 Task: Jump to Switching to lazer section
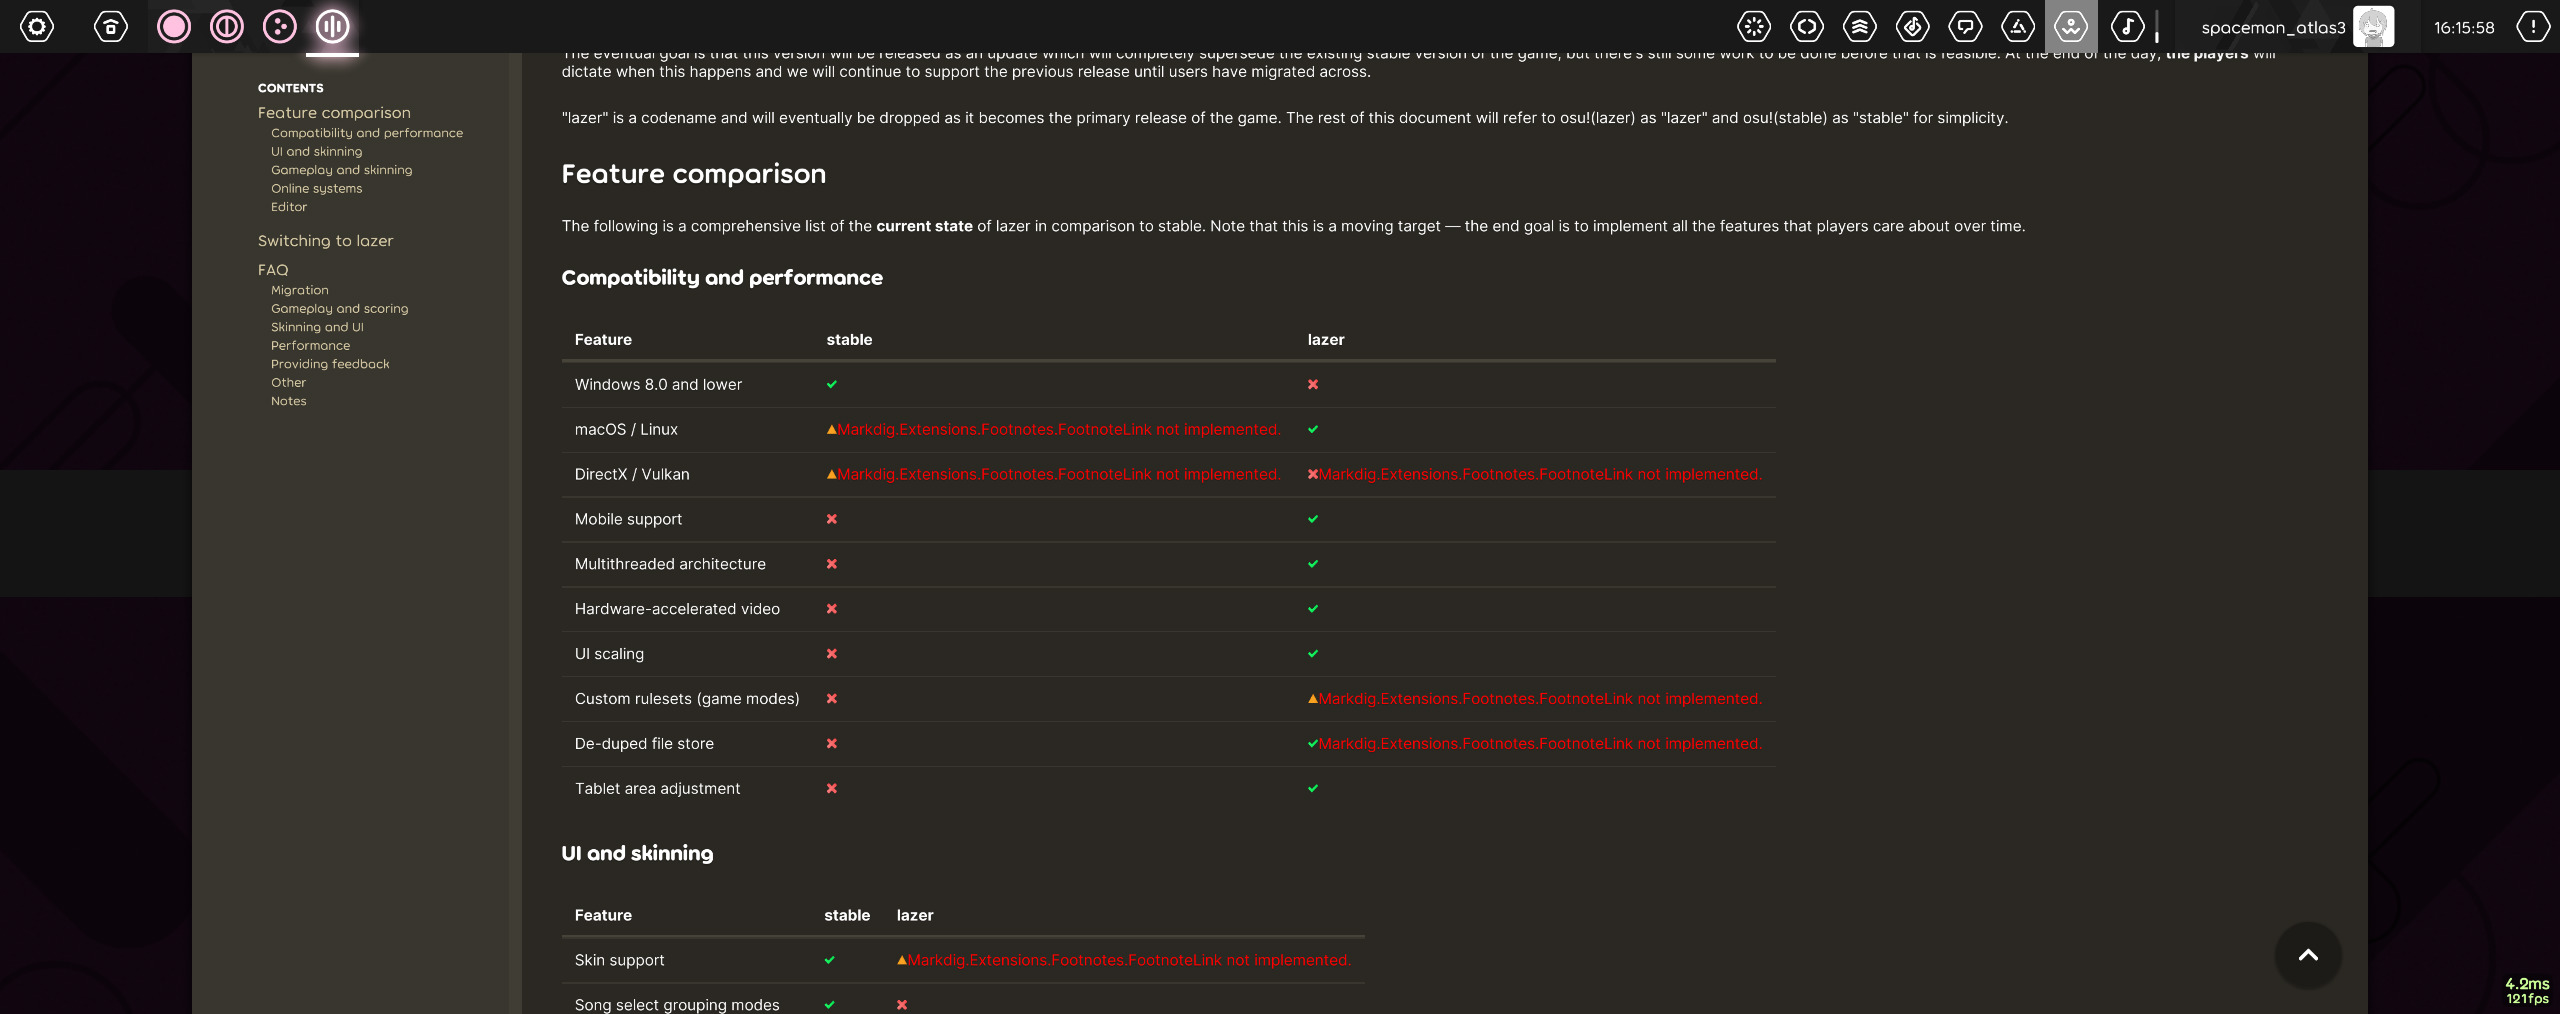[325, 241]
